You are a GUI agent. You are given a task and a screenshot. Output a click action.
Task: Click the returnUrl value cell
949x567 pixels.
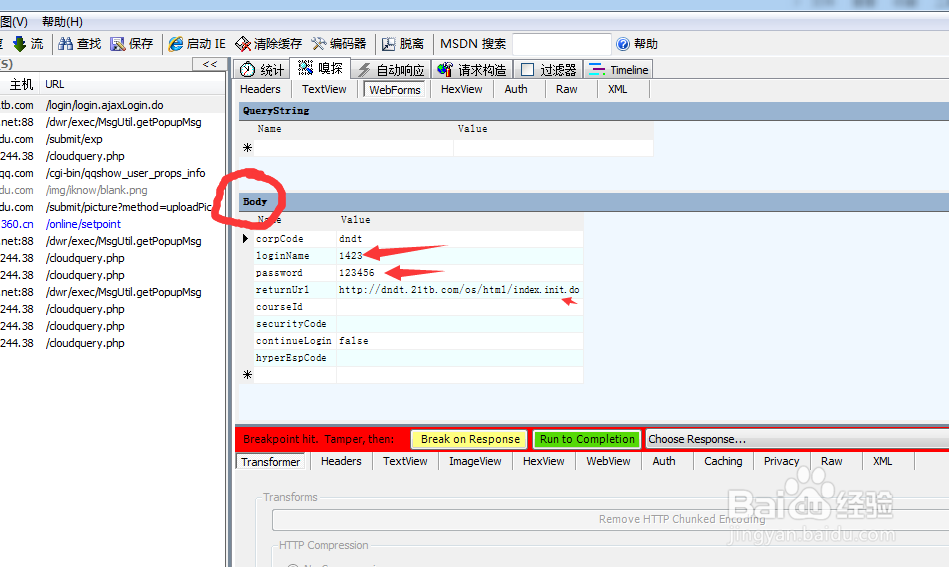(459, 289)
